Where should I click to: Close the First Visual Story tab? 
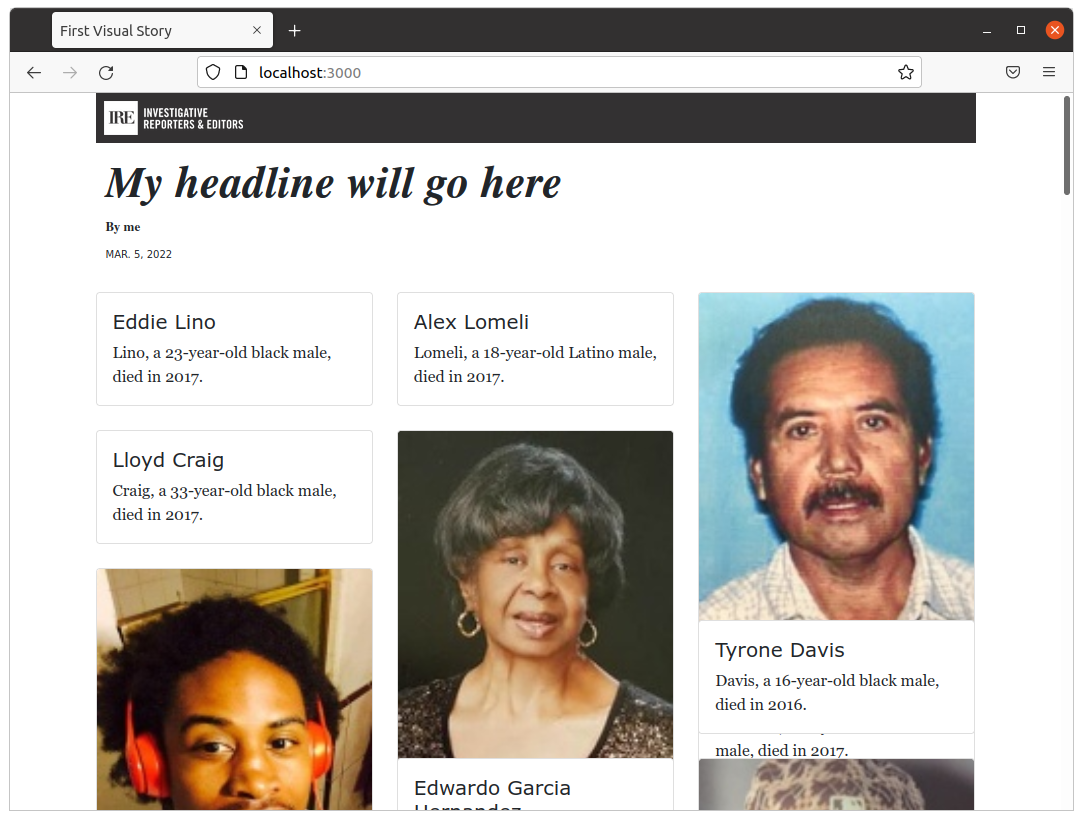pyautogui.click(x=257, y=30)
